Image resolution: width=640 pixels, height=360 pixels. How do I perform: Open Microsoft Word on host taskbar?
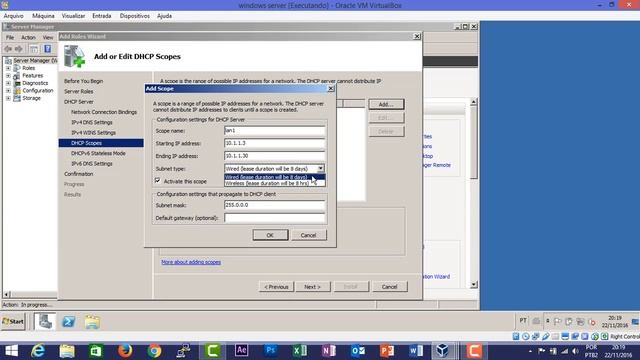click(x=416, y=351)
